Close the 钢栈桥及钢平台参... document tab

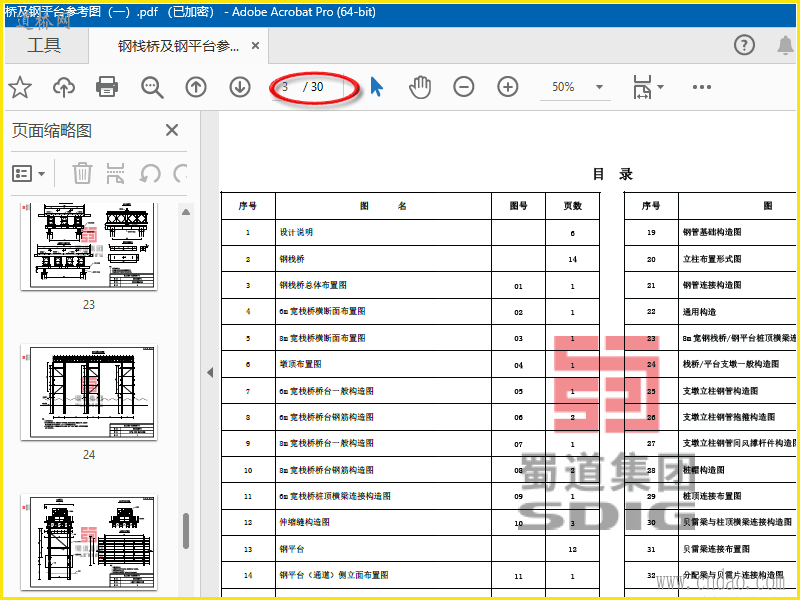pos(256,46)
